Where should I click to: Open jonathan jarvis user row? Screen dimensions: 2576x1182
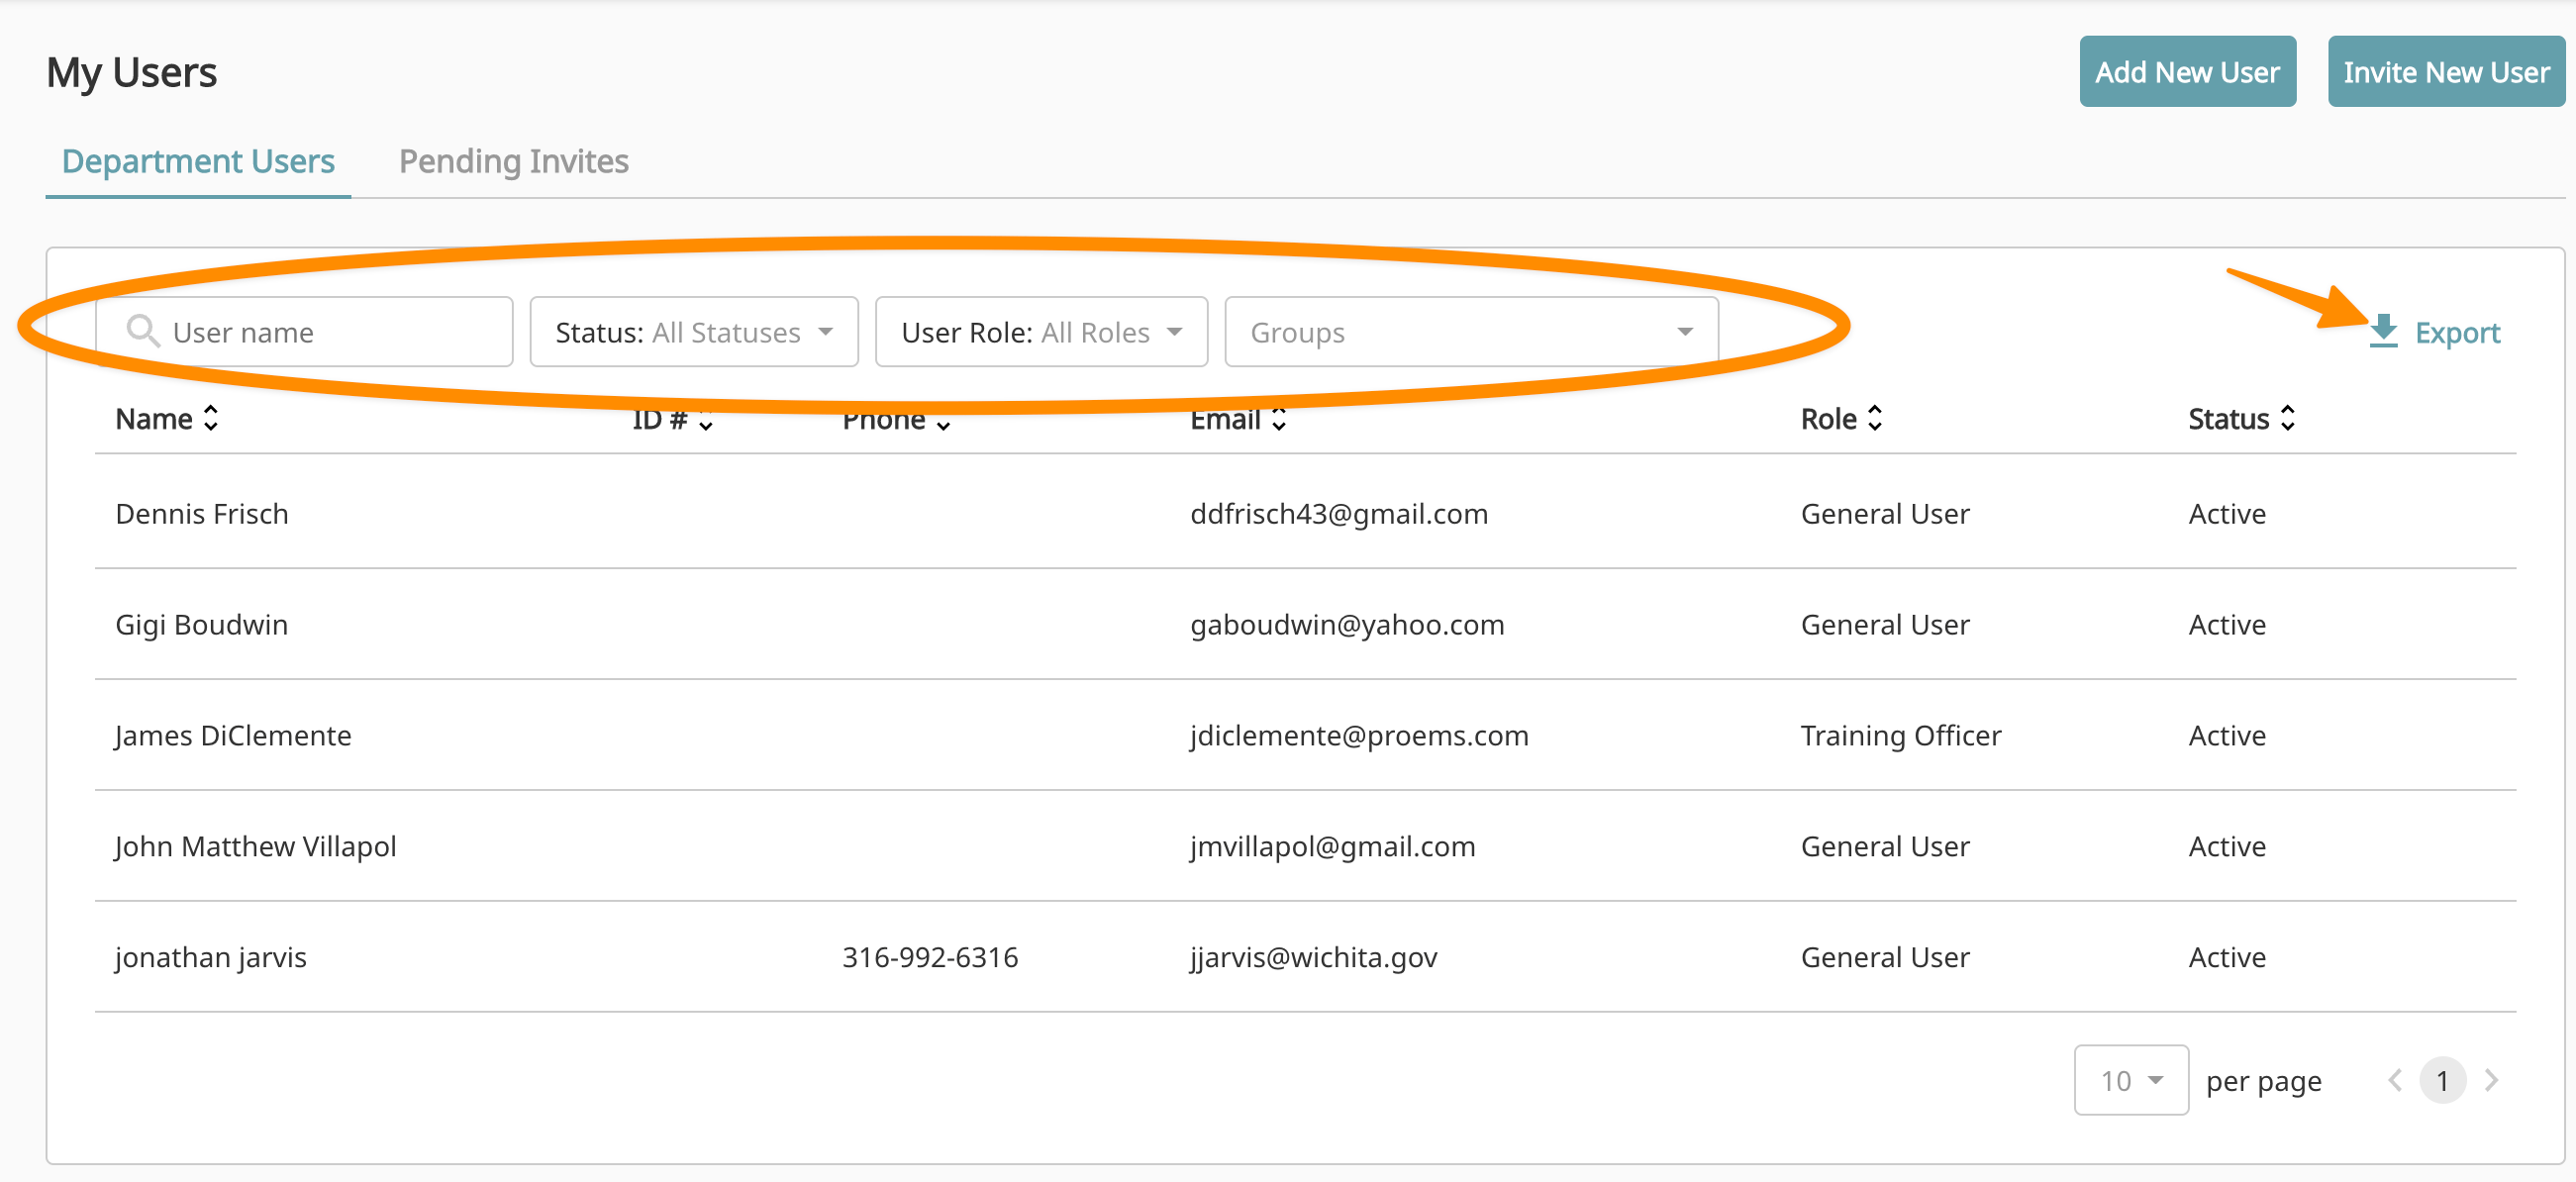[210, 958]
